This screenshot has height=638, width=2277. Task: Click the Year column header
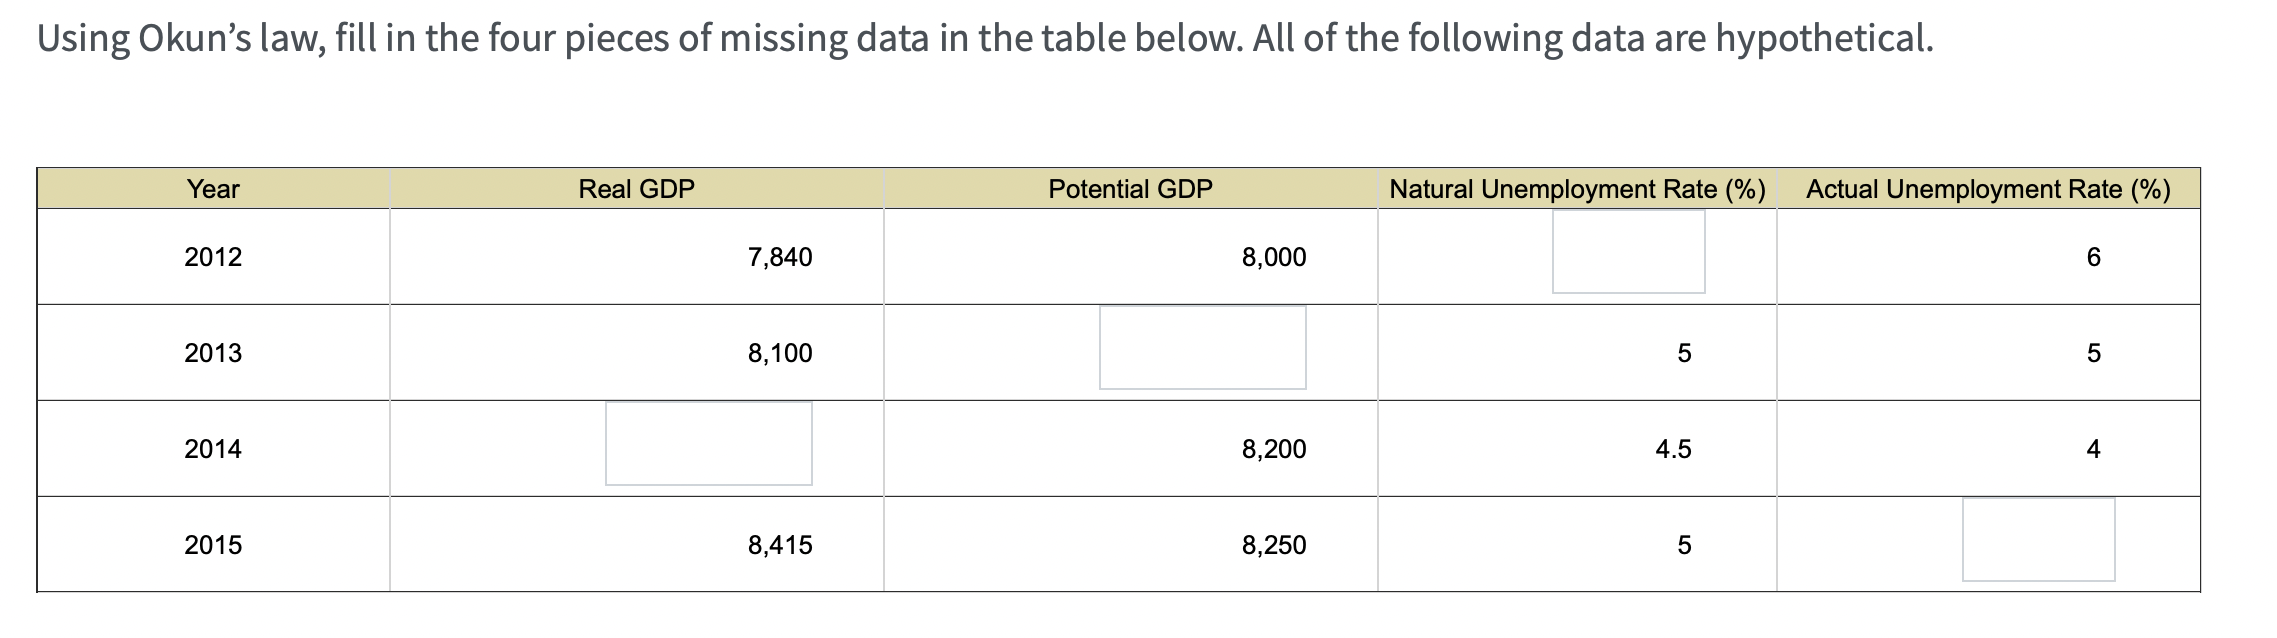coord(213,189)
